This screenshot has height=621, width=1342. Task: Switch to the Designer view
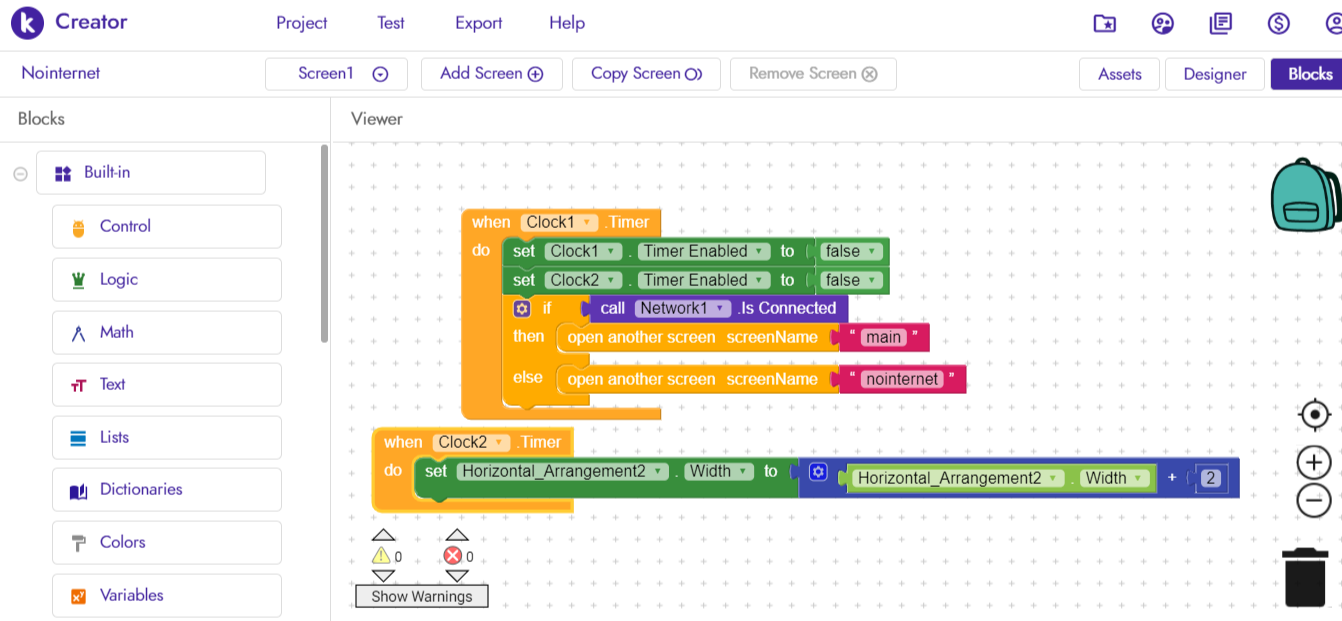point(1214,74)
